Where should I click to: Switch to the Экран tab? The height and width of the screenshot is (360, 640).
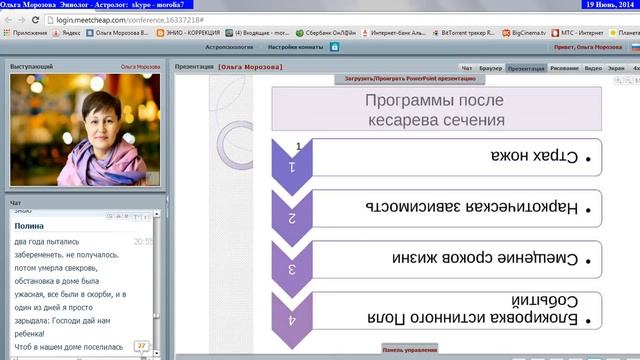pyautogui.click(x=616, y=68)
